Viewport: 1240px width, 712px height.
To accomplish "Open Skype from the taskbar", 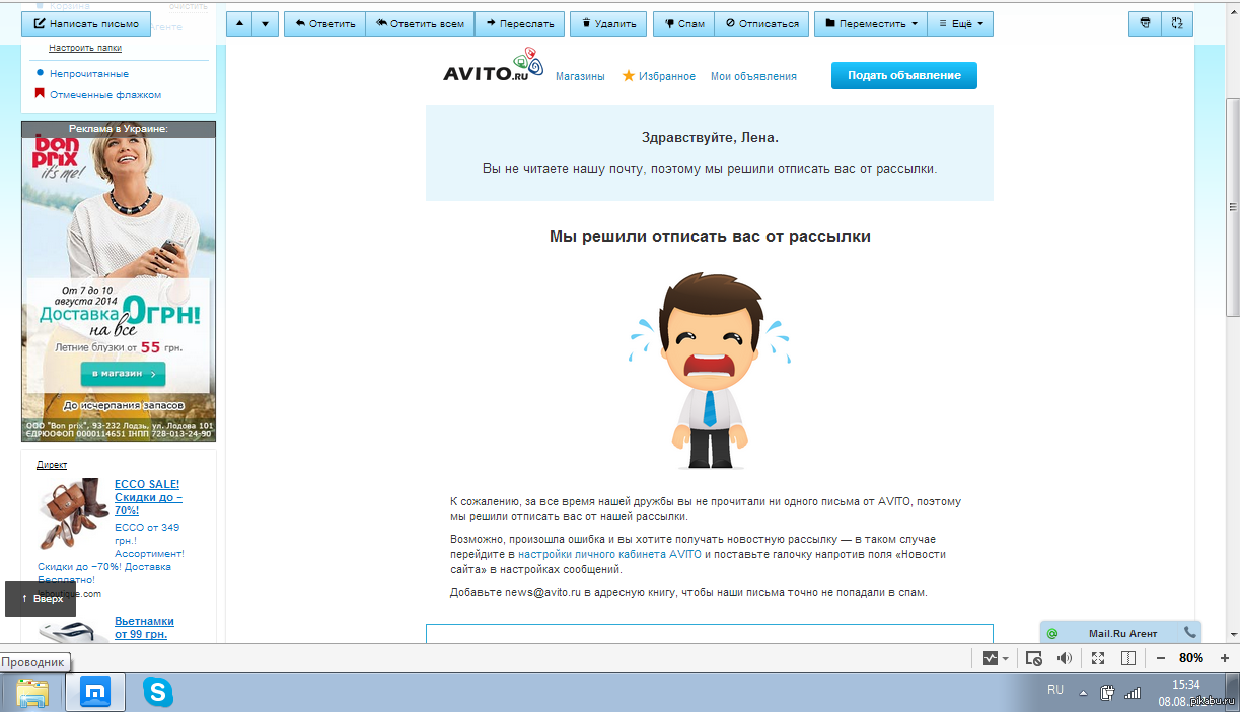I will coord(157,692).
